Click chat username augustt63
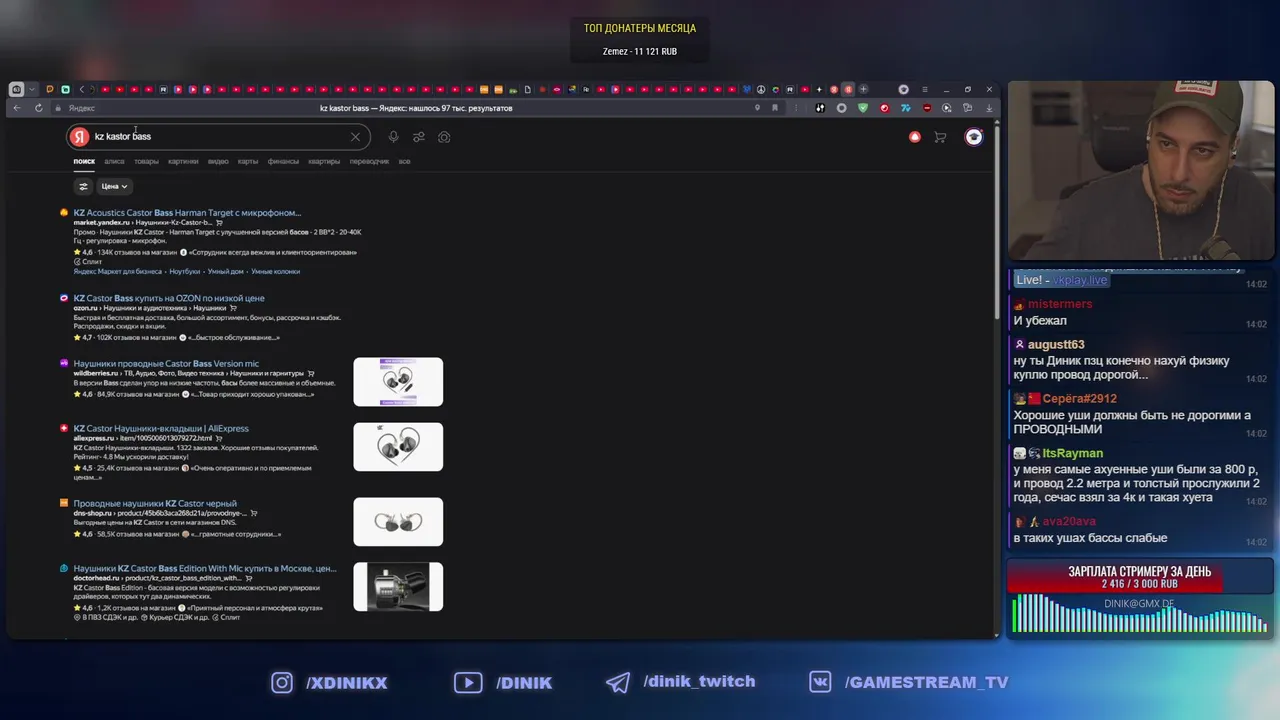1280x720 pixels. click(1056, 345)
